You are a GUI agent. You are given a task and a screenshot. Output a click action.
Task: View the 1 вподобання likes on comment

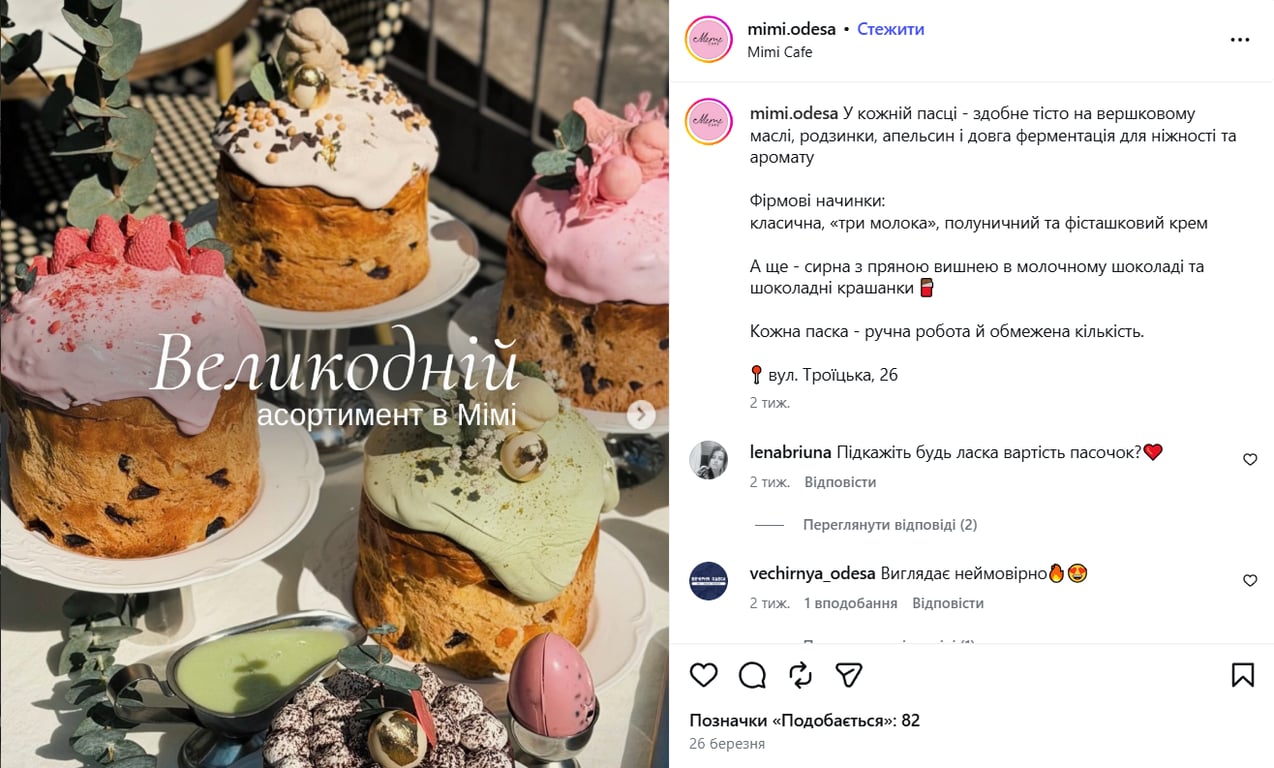[x=851, y=603]
